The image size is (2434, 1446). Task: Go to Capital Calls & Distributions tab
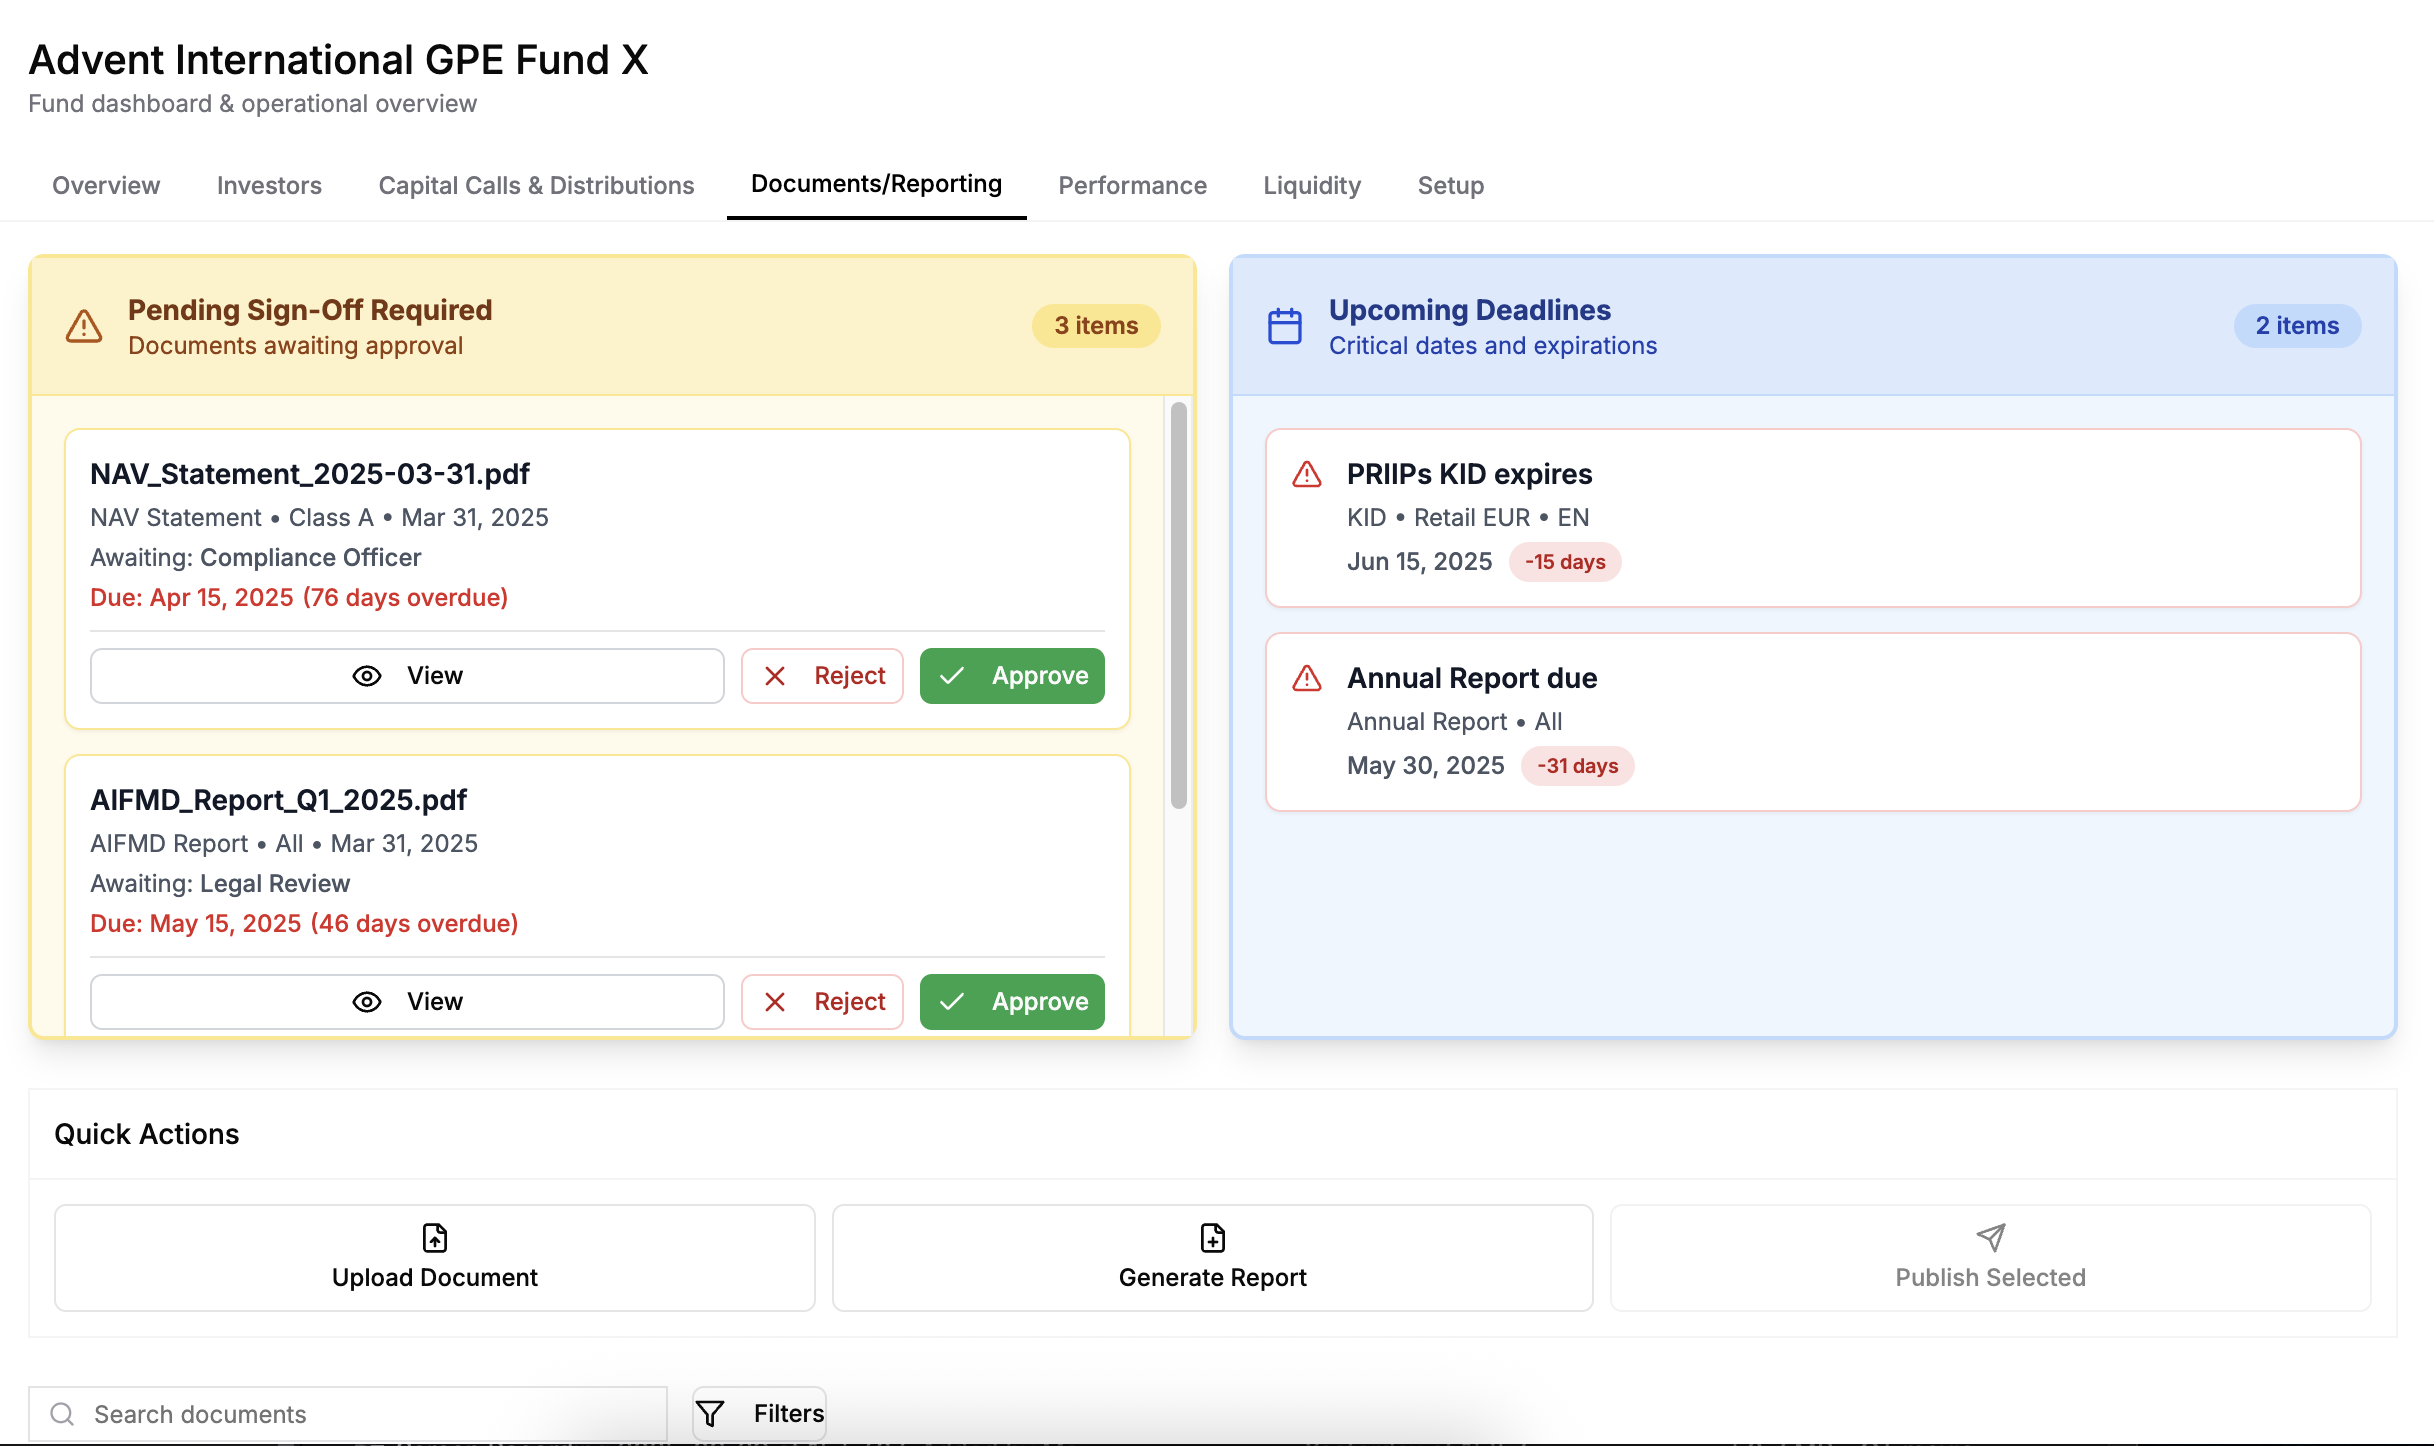[x=536, y=185]
